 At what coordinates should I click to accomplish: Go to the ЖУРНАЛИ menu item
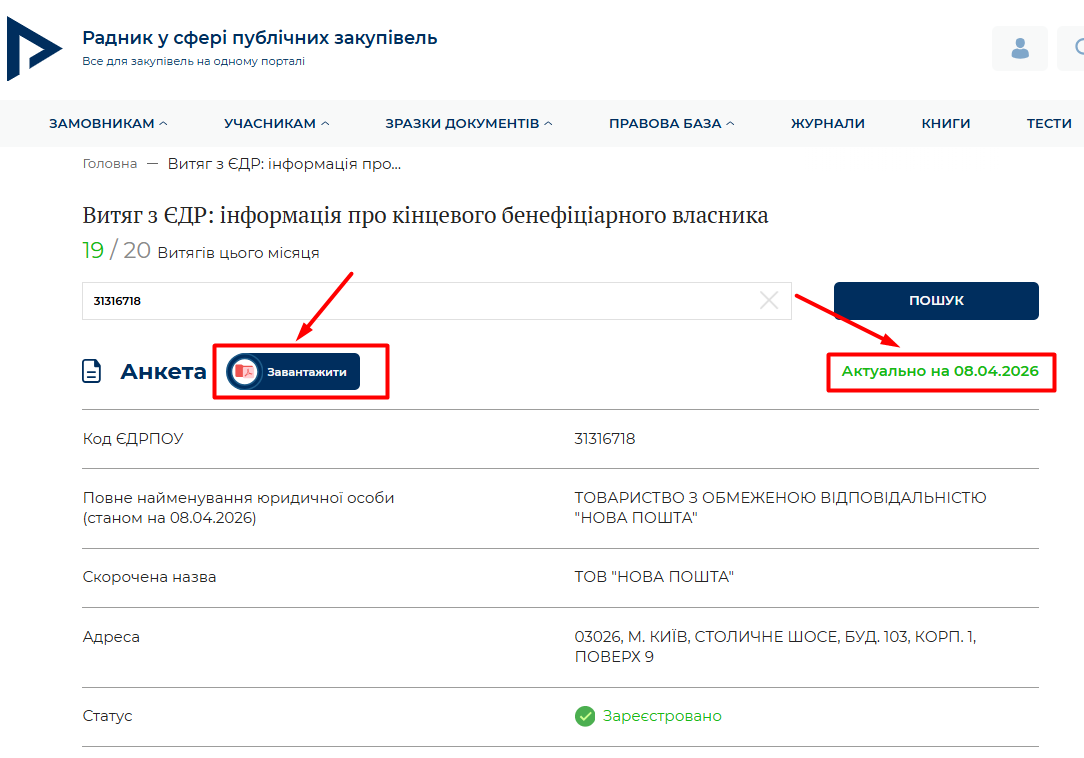coord(827,123)
